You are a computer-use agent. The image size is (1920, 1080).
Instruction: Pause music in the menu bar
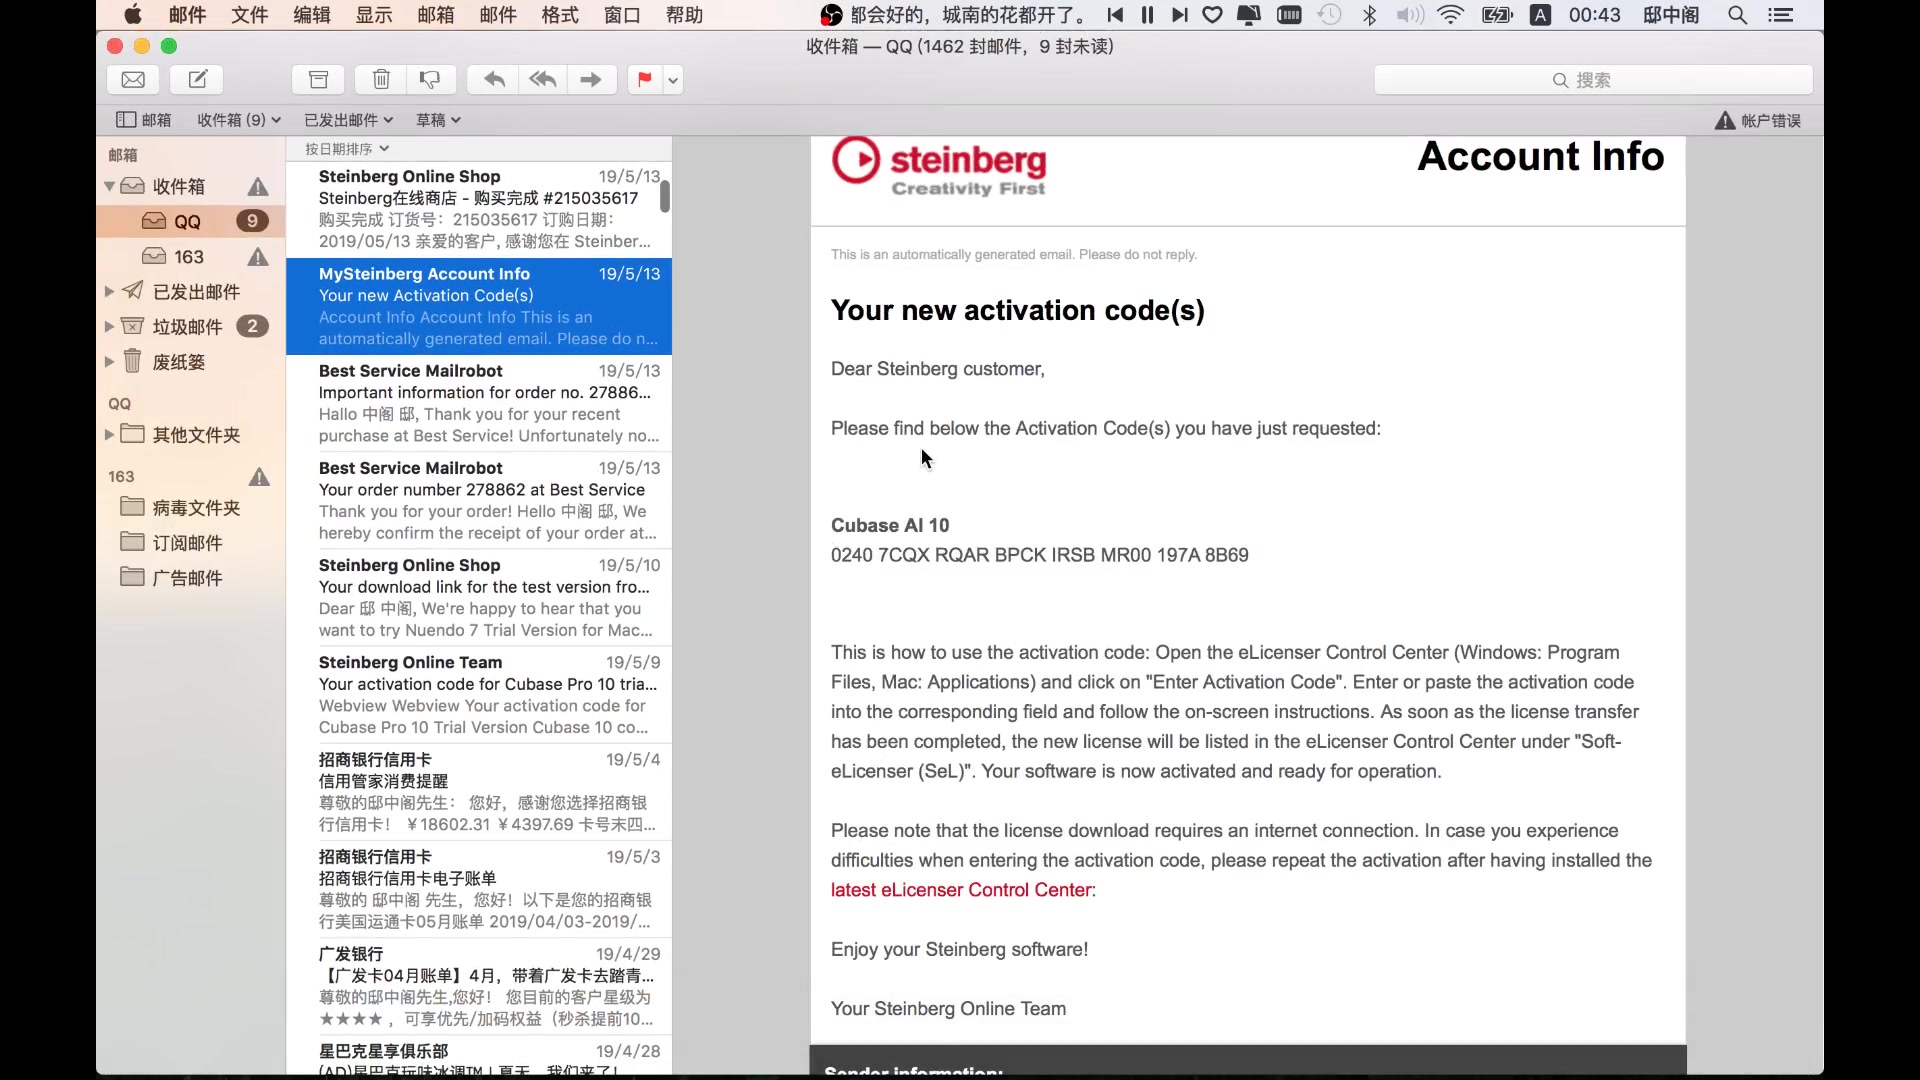(x=1147, y=15)
